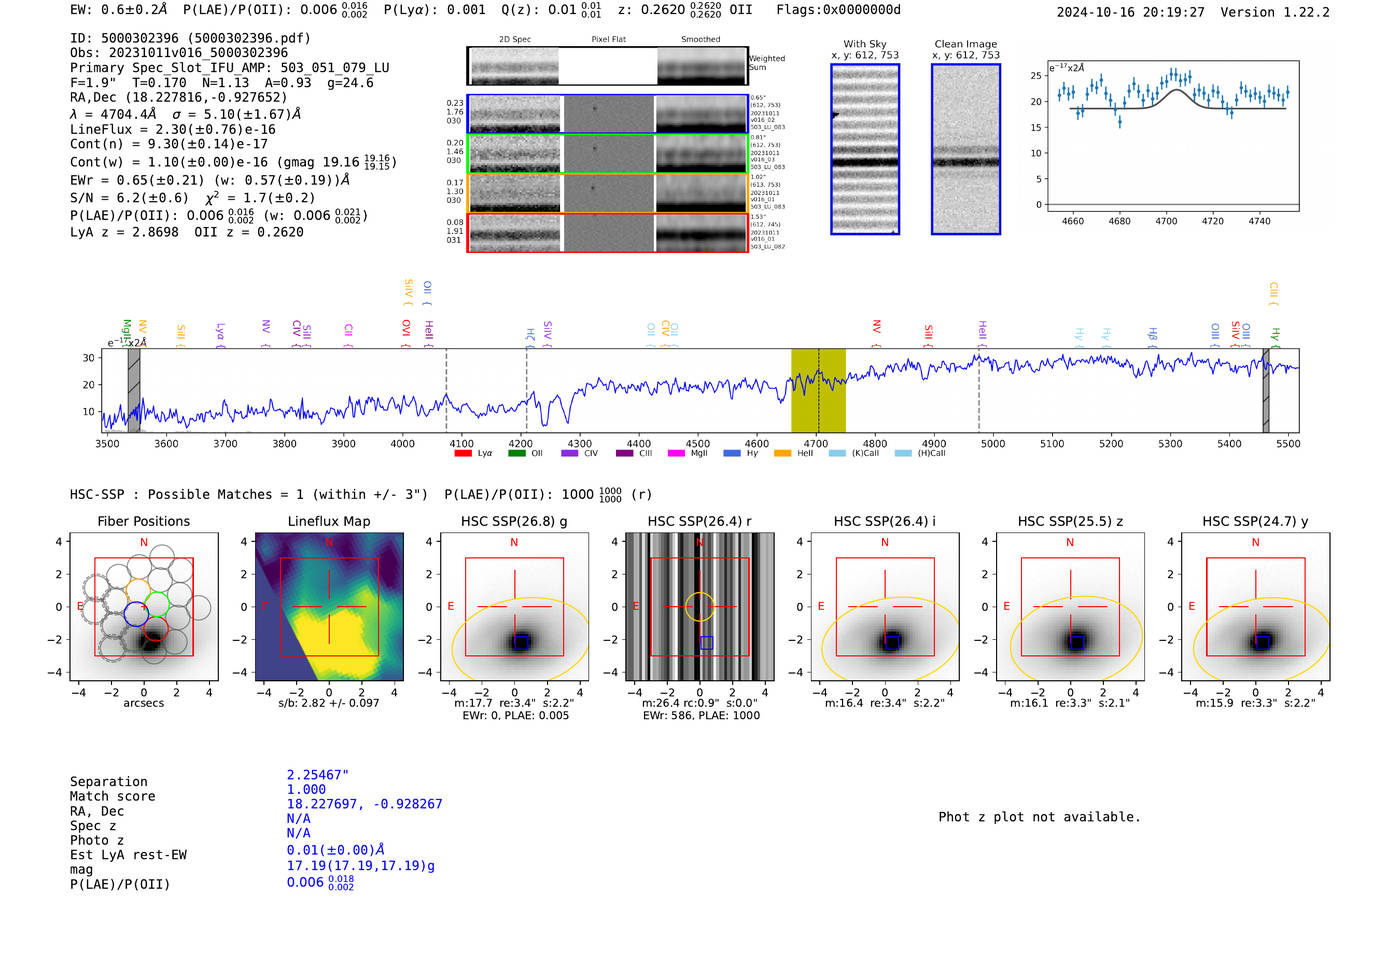Image resolution: width=1400 pixels, height=953 pixels.
Task: Click the yellow highlighted band in the spectrum
Action: click(x=818, y=390)
